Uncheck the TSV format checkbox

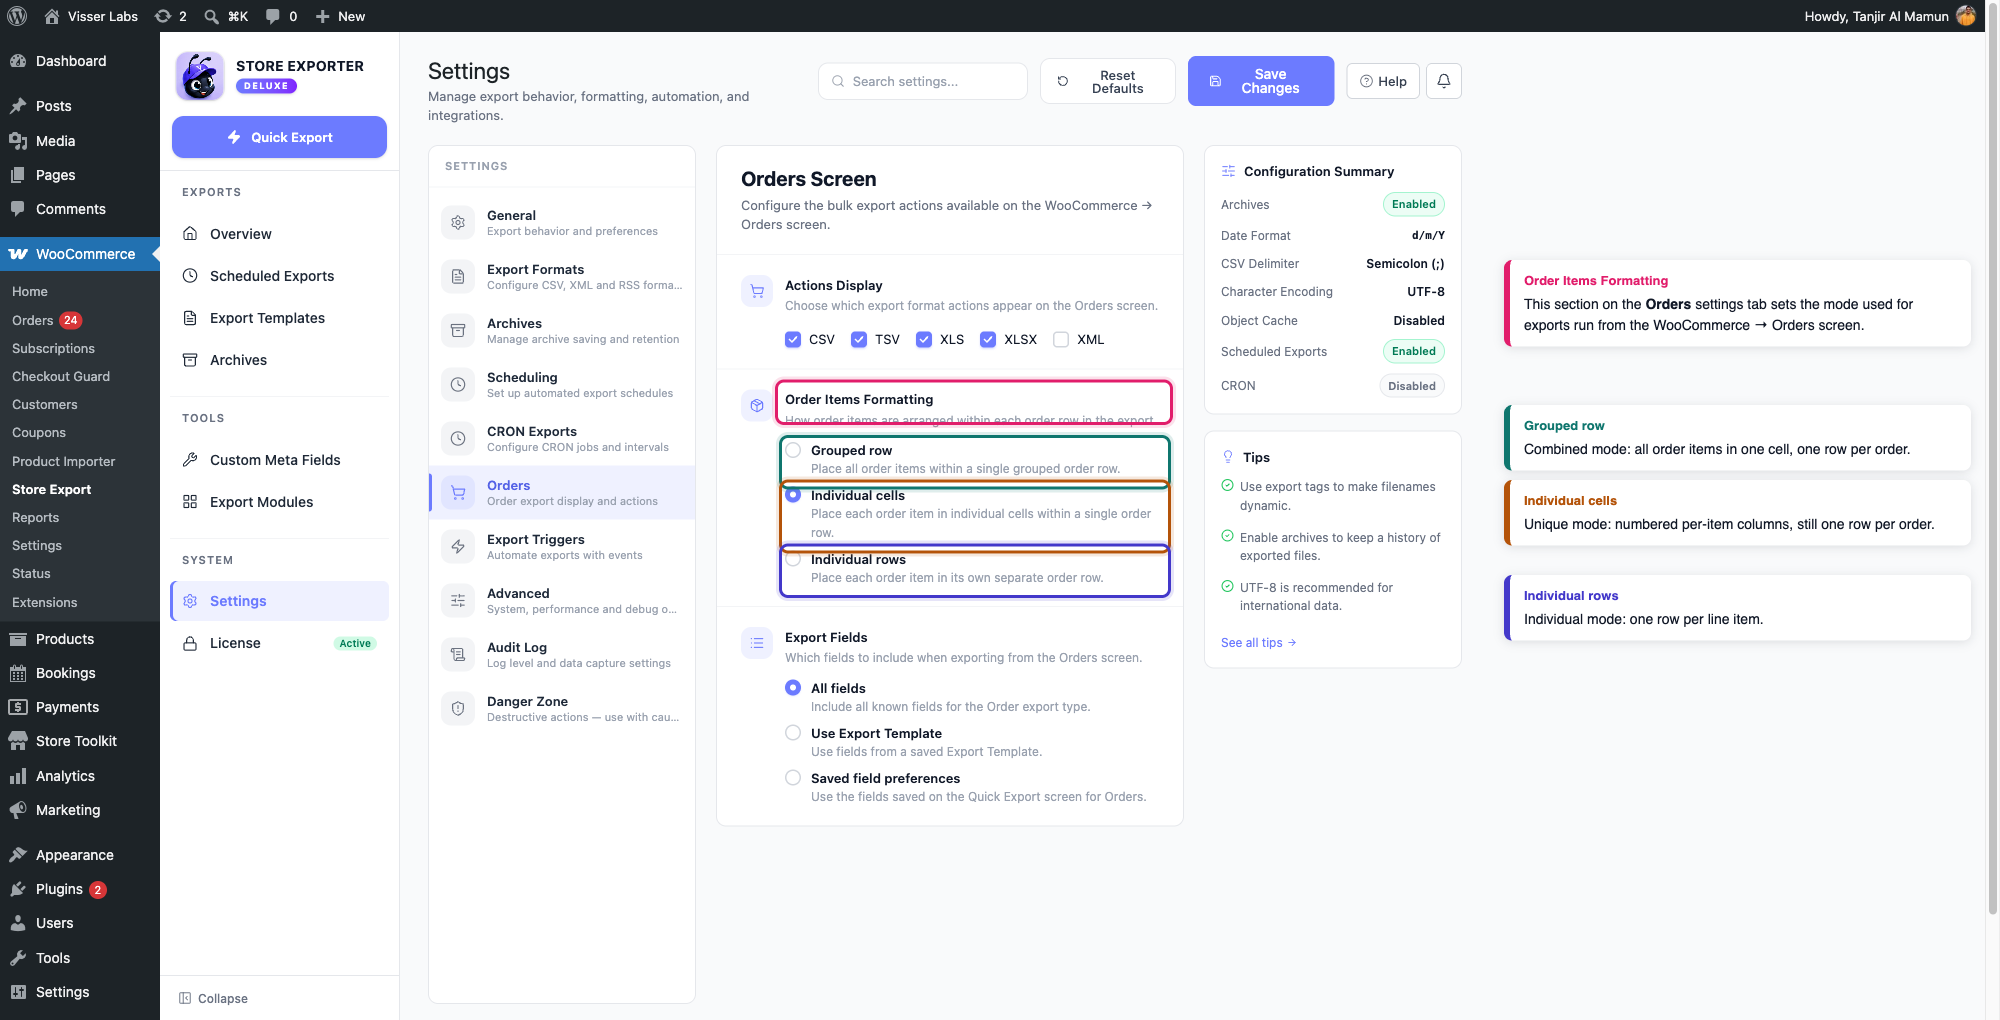click(859, 340)
